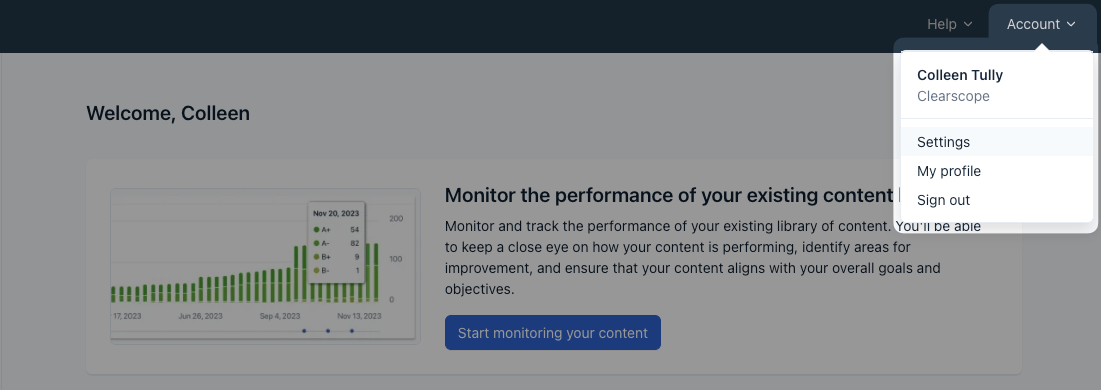Viewport: 1101px width, 390px height.
Task: Choose Sign out from the Account menu
Action: tap(997, 200)
